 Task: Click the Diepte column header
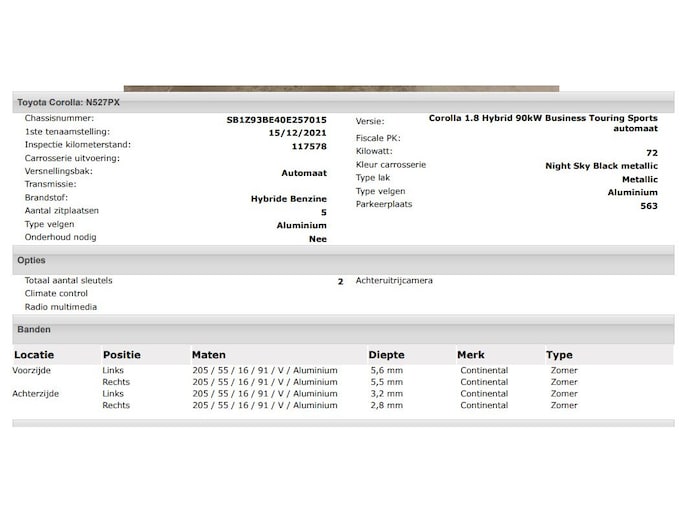click(386, 355)
